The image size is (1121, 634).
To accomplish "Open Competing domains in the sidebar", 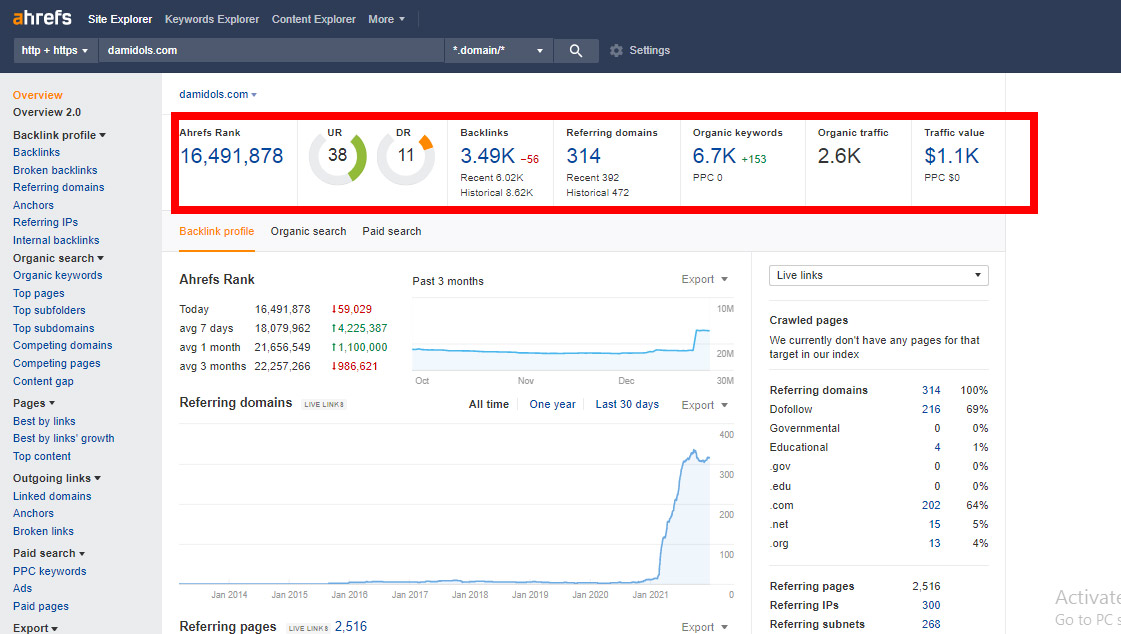I will pos(62,345).
